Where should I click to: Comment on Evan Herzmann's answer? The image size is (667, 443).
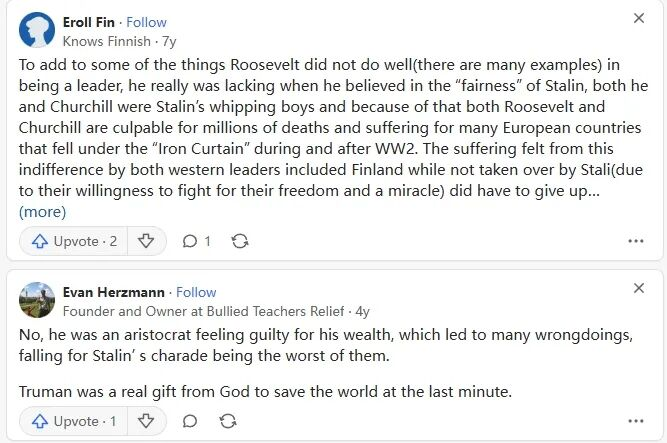[x=190, y=421]
